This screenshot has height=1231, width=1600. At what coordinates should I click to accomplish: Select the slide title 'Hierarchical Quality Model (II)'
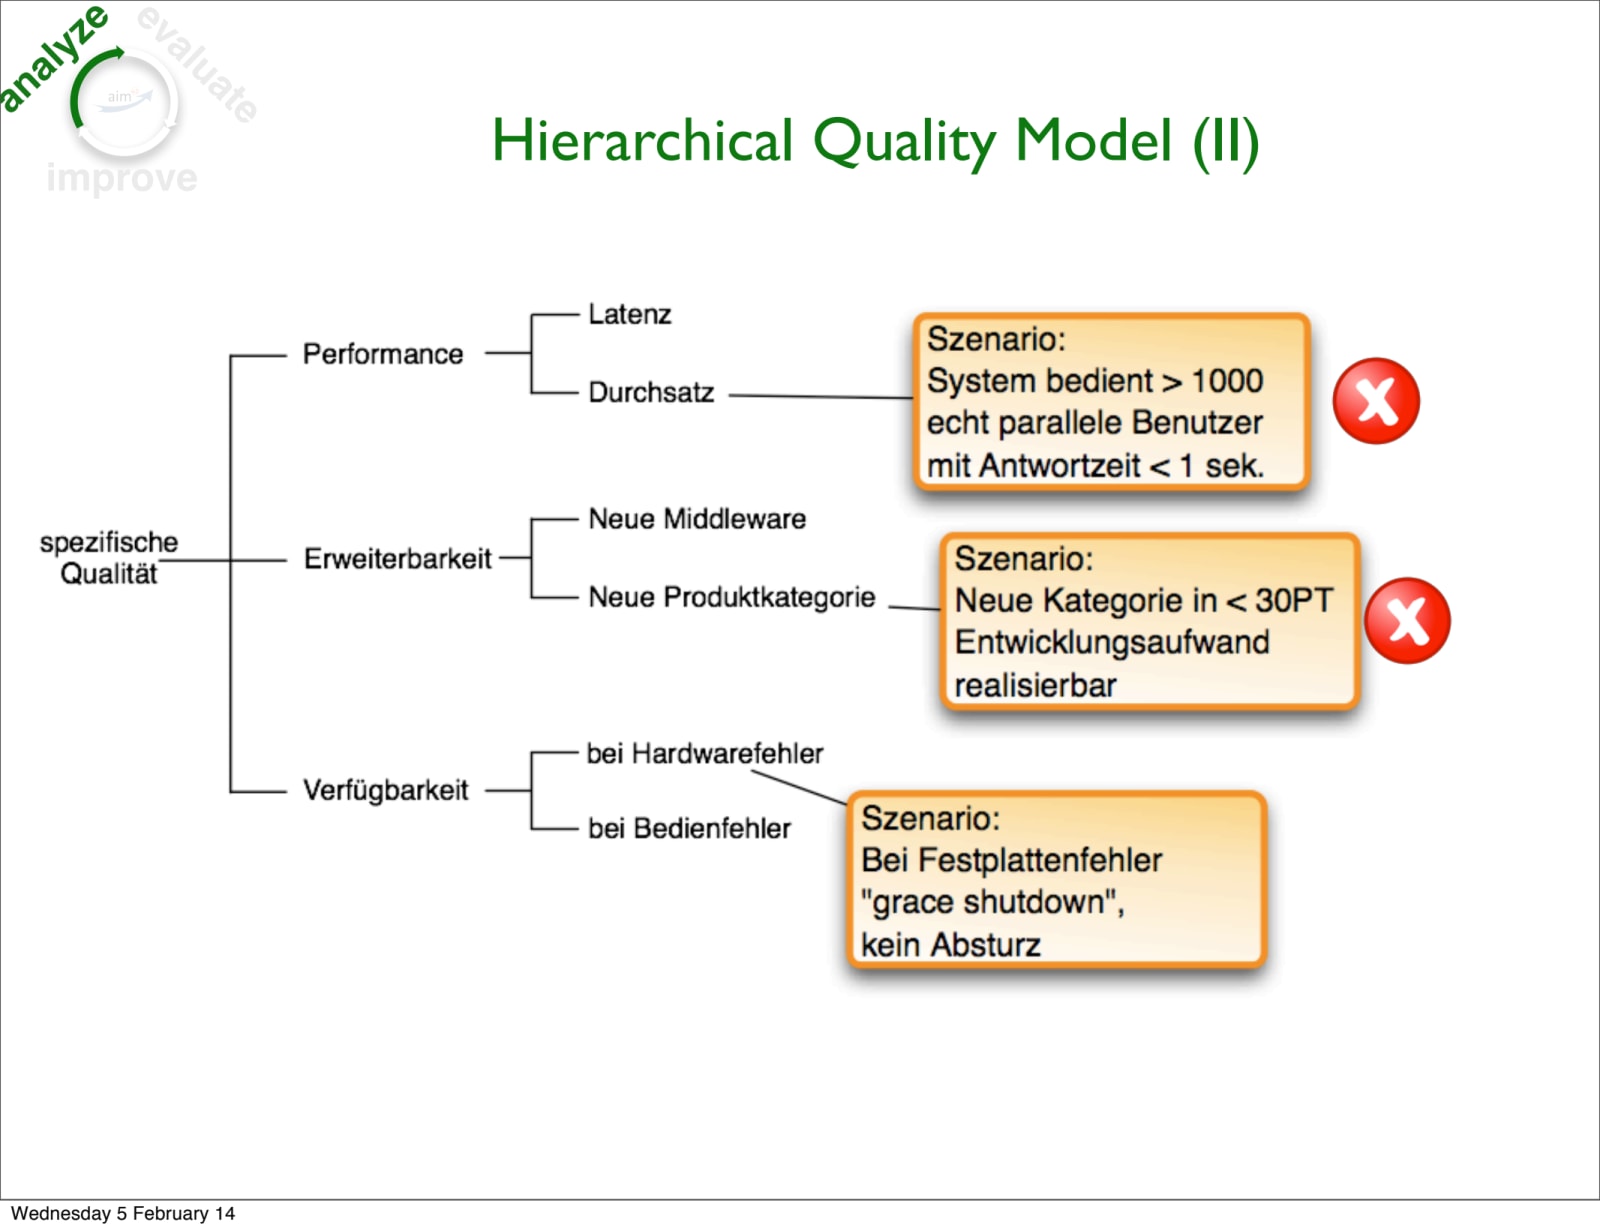coord(875,140)
